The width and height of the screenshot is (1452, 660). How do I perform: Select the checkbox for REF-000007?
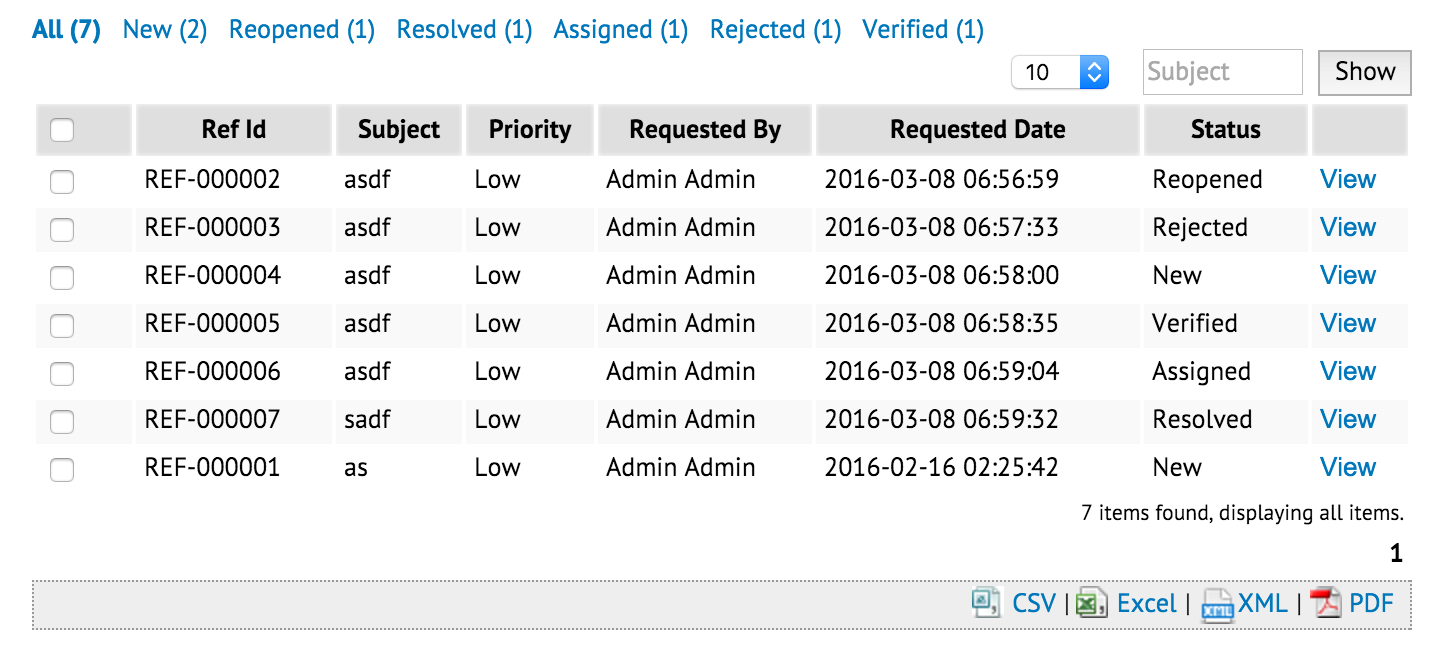62,421
